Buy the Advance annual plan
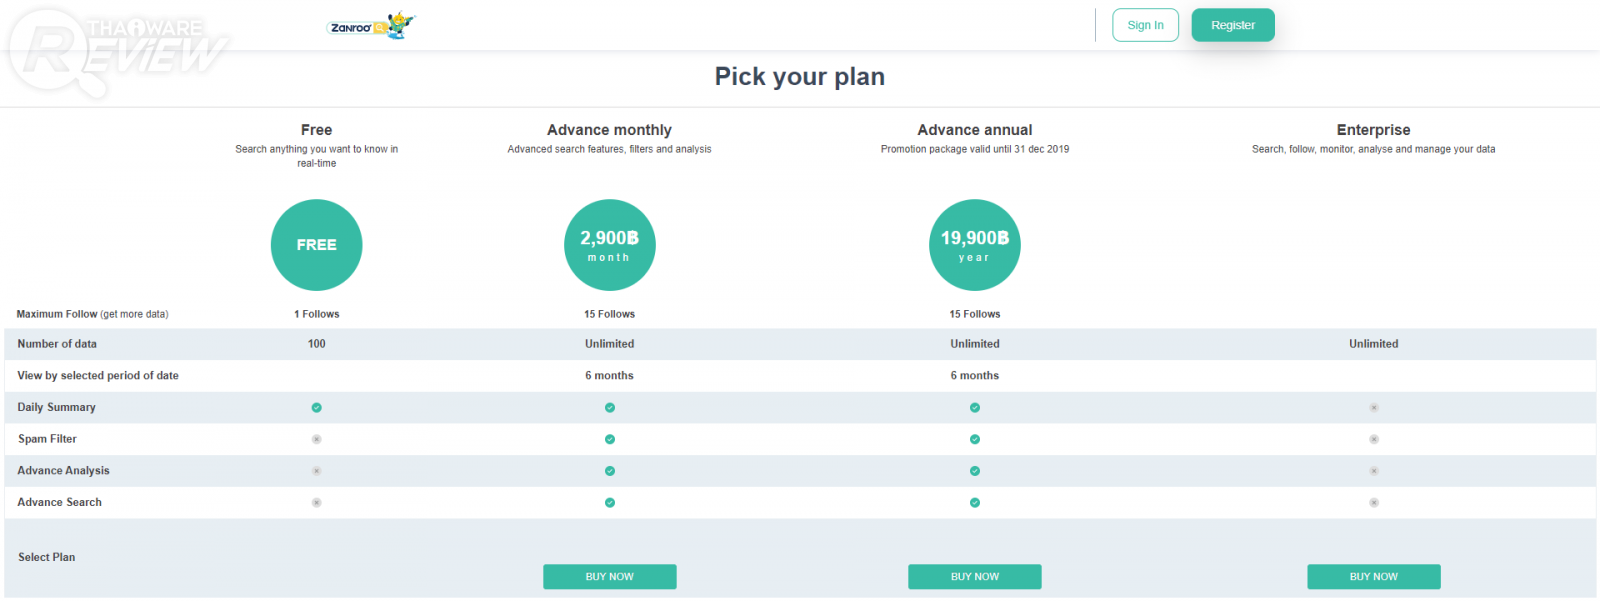The image size is (1600, 601). (x=975, y=577)
